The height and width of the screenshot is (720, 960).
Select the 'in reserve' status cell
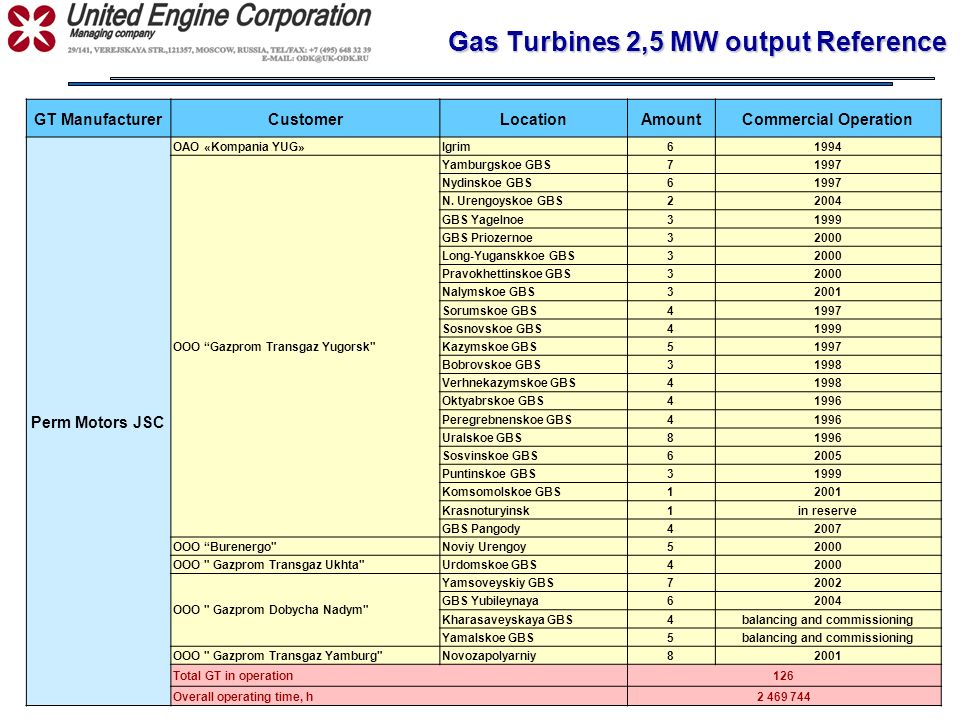coord(828,510)
